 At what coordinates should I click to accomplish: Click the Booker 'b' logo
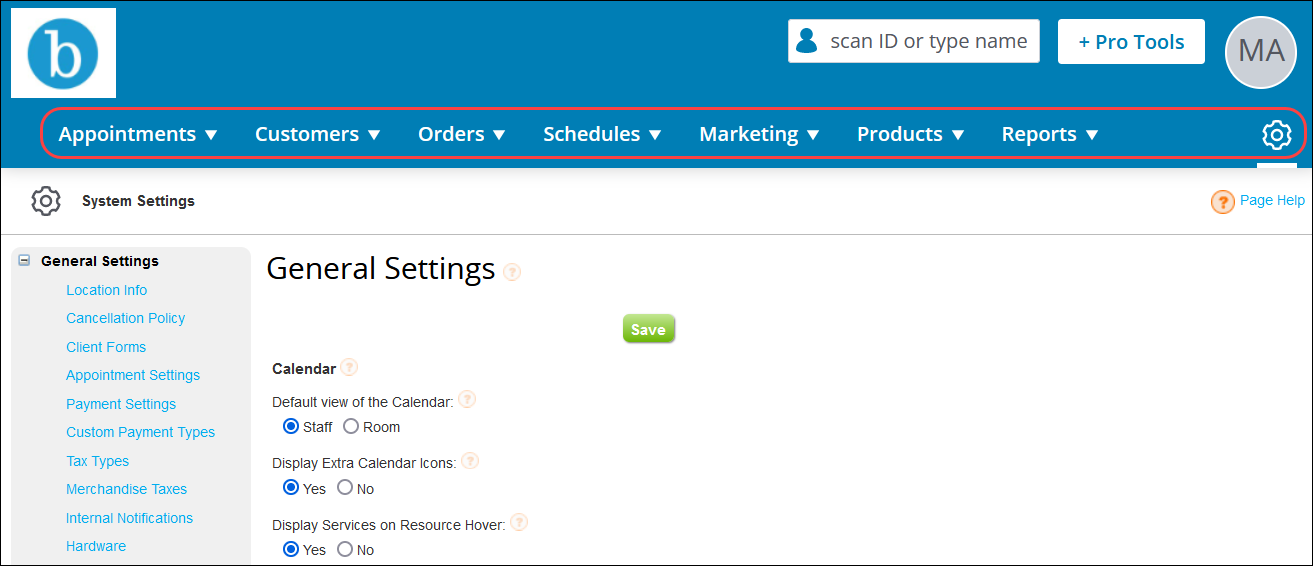point(63,53)
